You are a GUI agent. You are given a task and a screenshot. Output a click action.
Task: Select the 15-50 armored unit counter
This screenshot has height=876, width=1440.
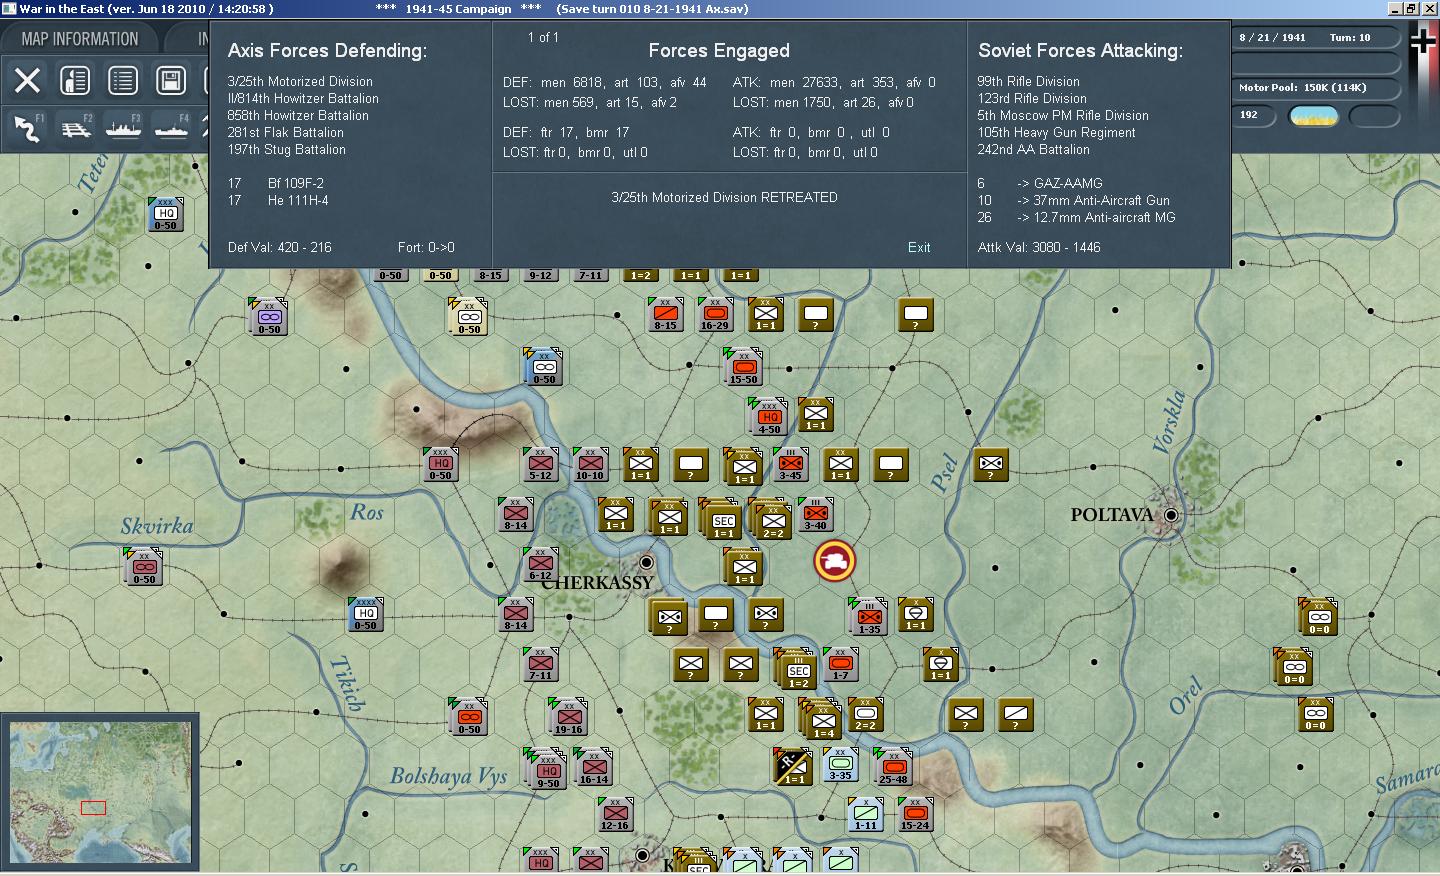click(x=743, y=368)
